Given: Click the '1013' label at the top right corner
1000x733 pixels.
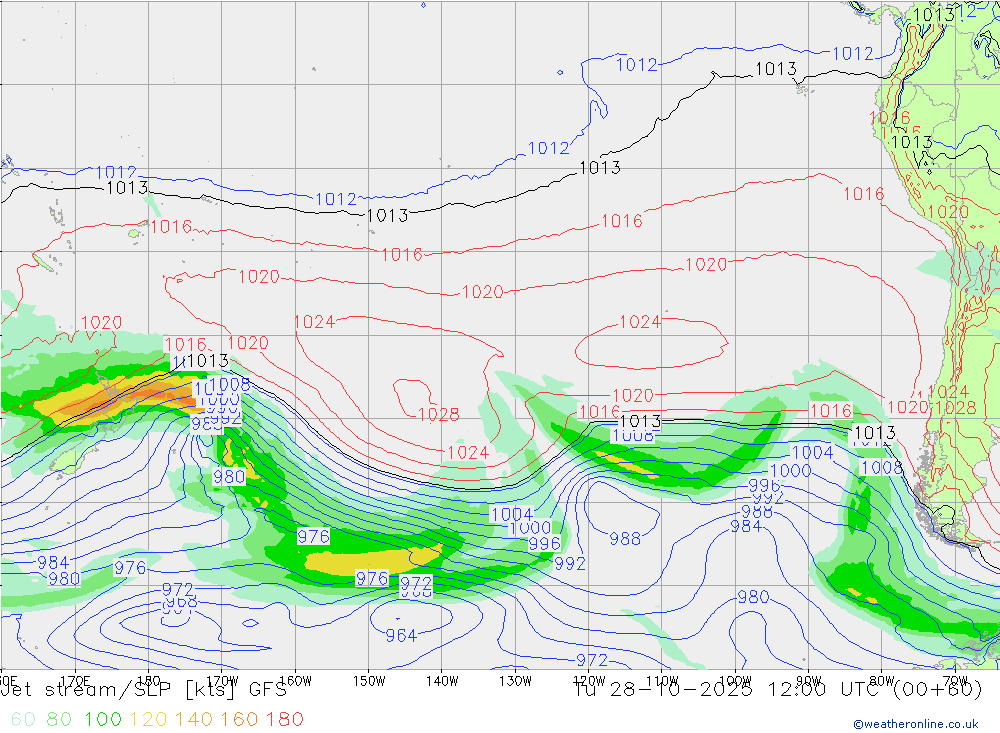Looking at the screenshot, I should (x=934, y=15).
